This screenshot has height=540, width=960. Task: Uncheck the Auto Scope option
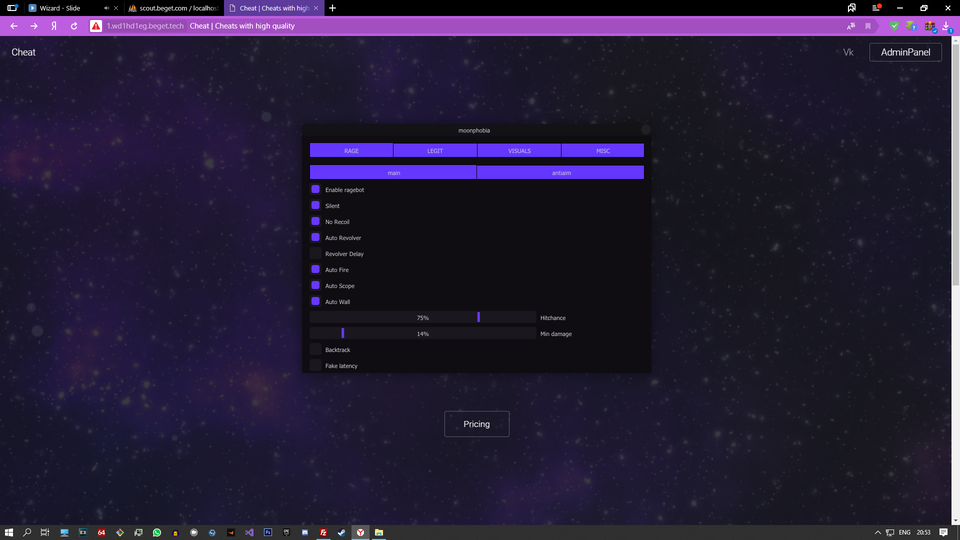pyautogui.click(x=315, y=286)
